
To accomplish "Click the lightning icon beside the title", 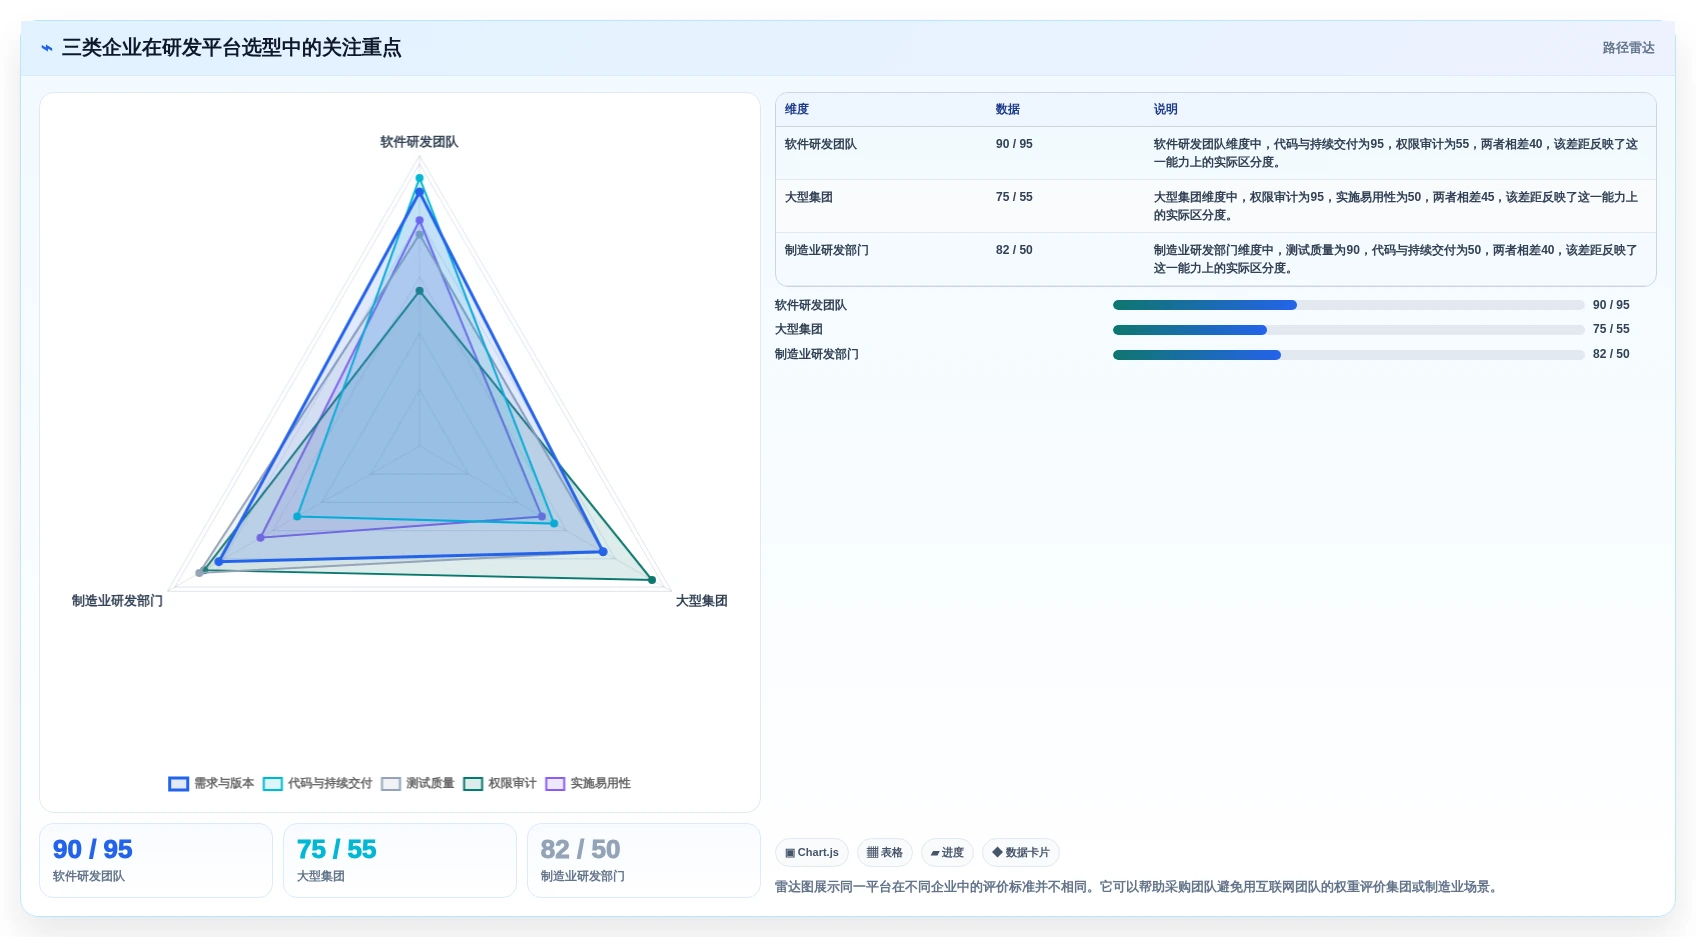I will [46, 48].
